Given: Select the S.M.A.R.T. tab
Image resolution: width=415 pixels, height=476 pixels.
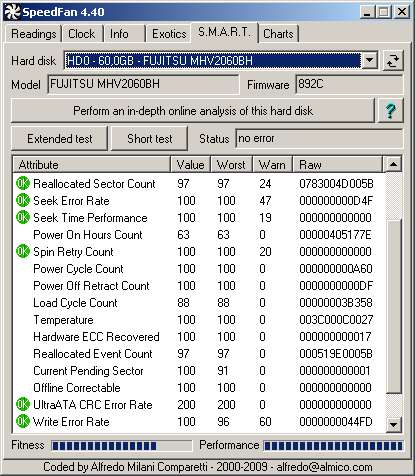Looking at the screenshot, I should click(x=224, y=32).
